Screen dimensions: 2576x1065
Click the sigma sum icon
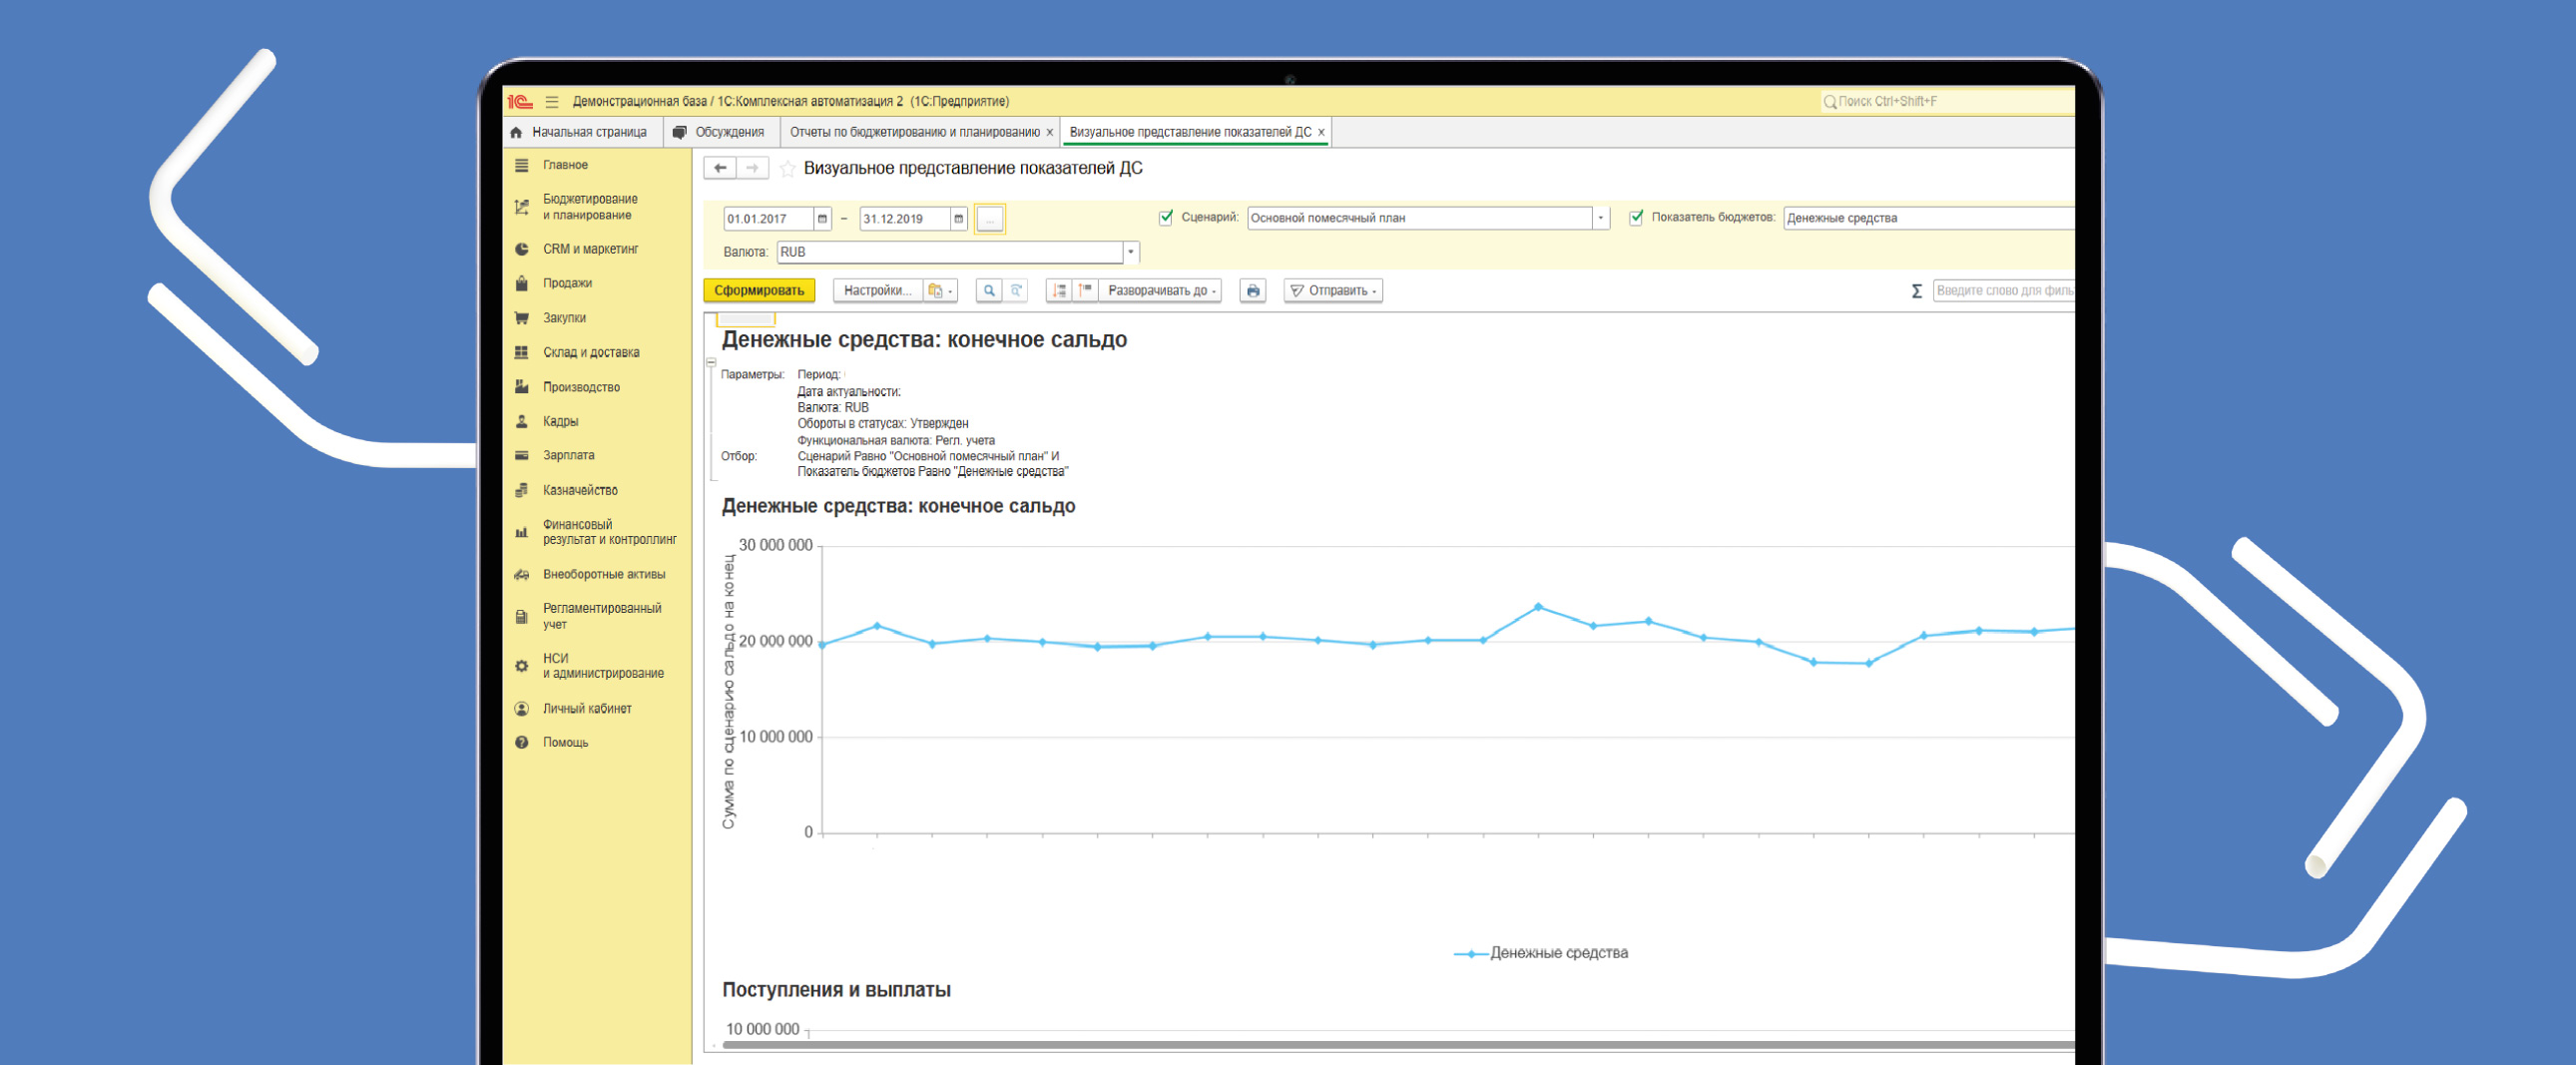tap(1916, 291)
